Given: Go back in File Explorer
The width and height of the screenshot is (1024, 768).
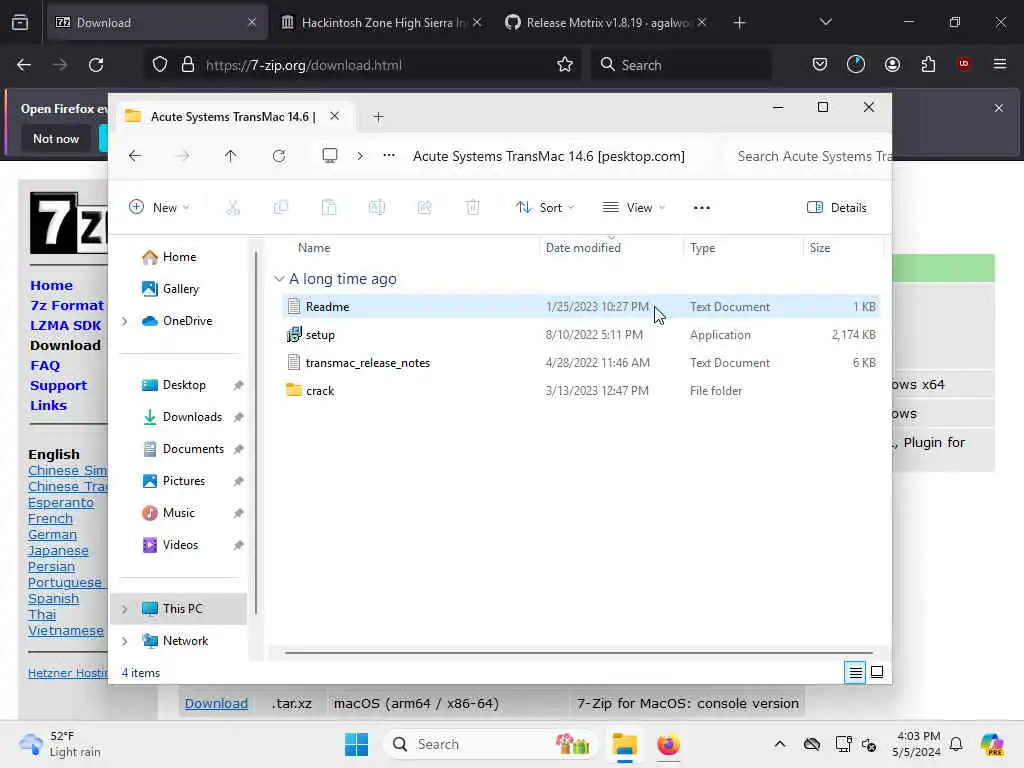Looking at the screenshot, I should (135, 156).
